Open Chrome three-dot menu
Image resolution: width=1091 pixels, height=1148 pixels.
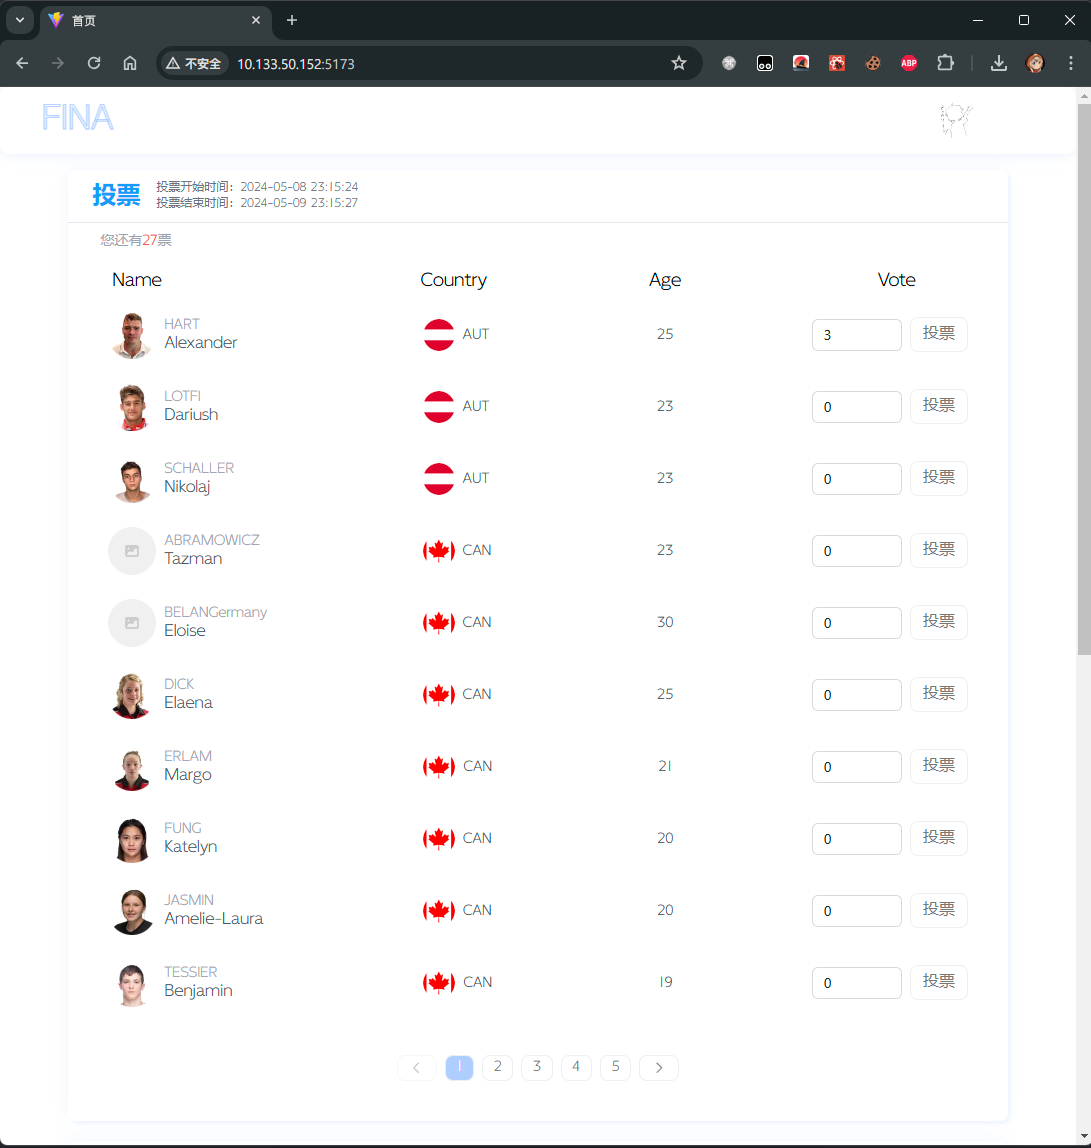click(x=1070, y=64)
